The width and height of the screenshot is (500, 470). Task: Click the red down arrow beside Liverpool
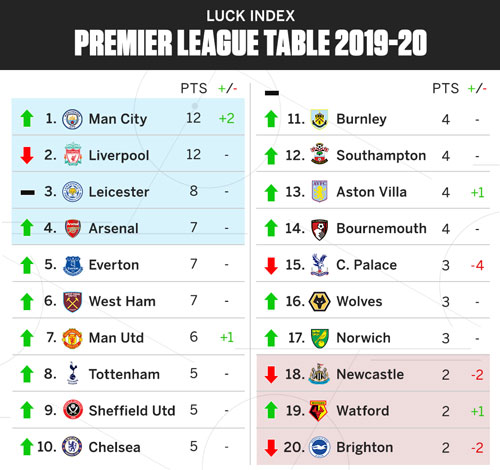(x=27, y=155)
